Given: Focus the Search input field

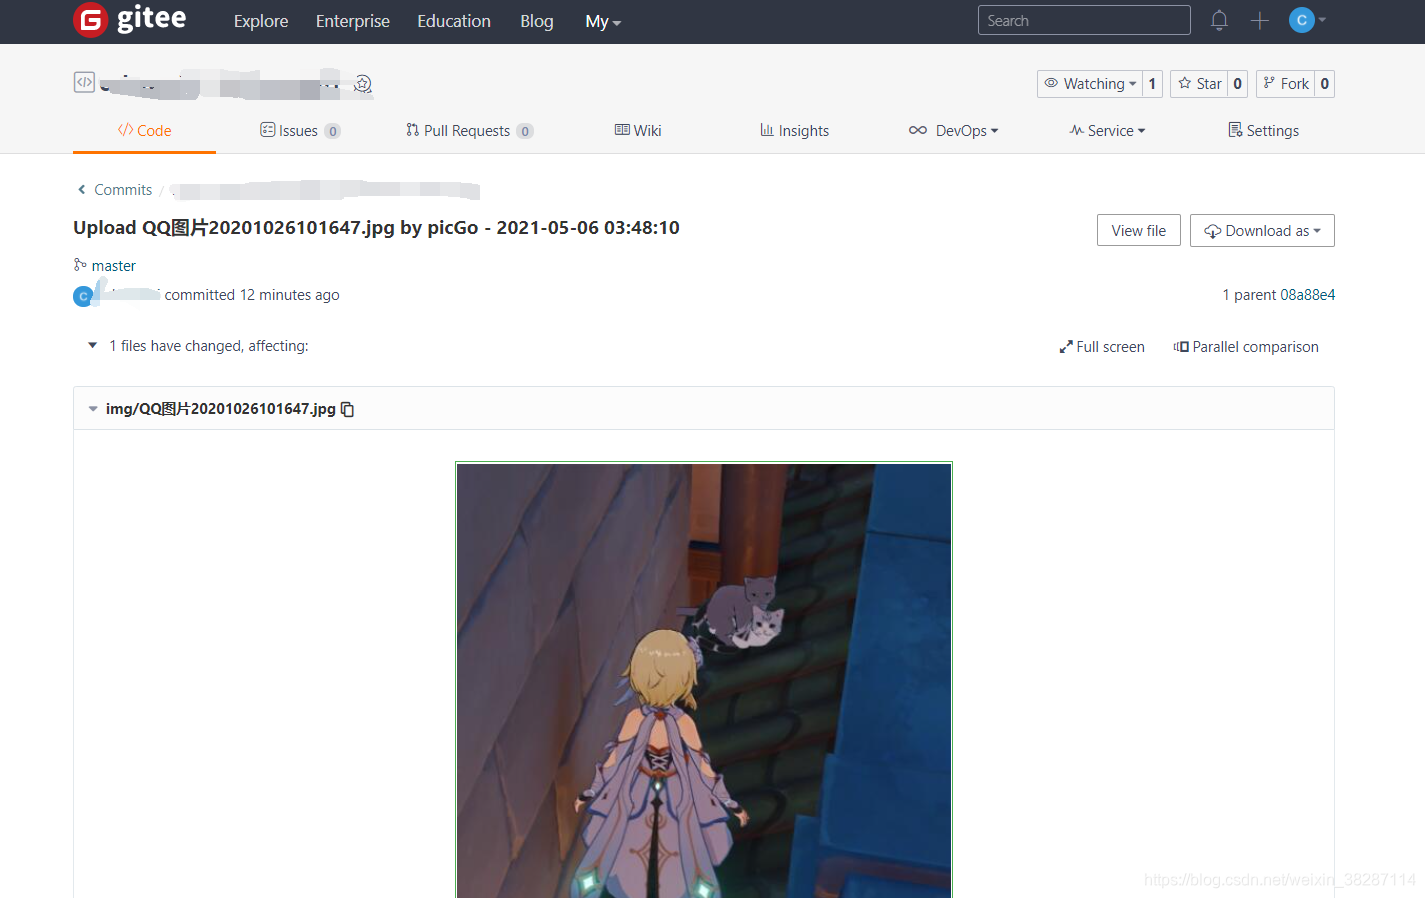Looking at the screenshot, I should pyautogui.click(x=1084, y=20).
